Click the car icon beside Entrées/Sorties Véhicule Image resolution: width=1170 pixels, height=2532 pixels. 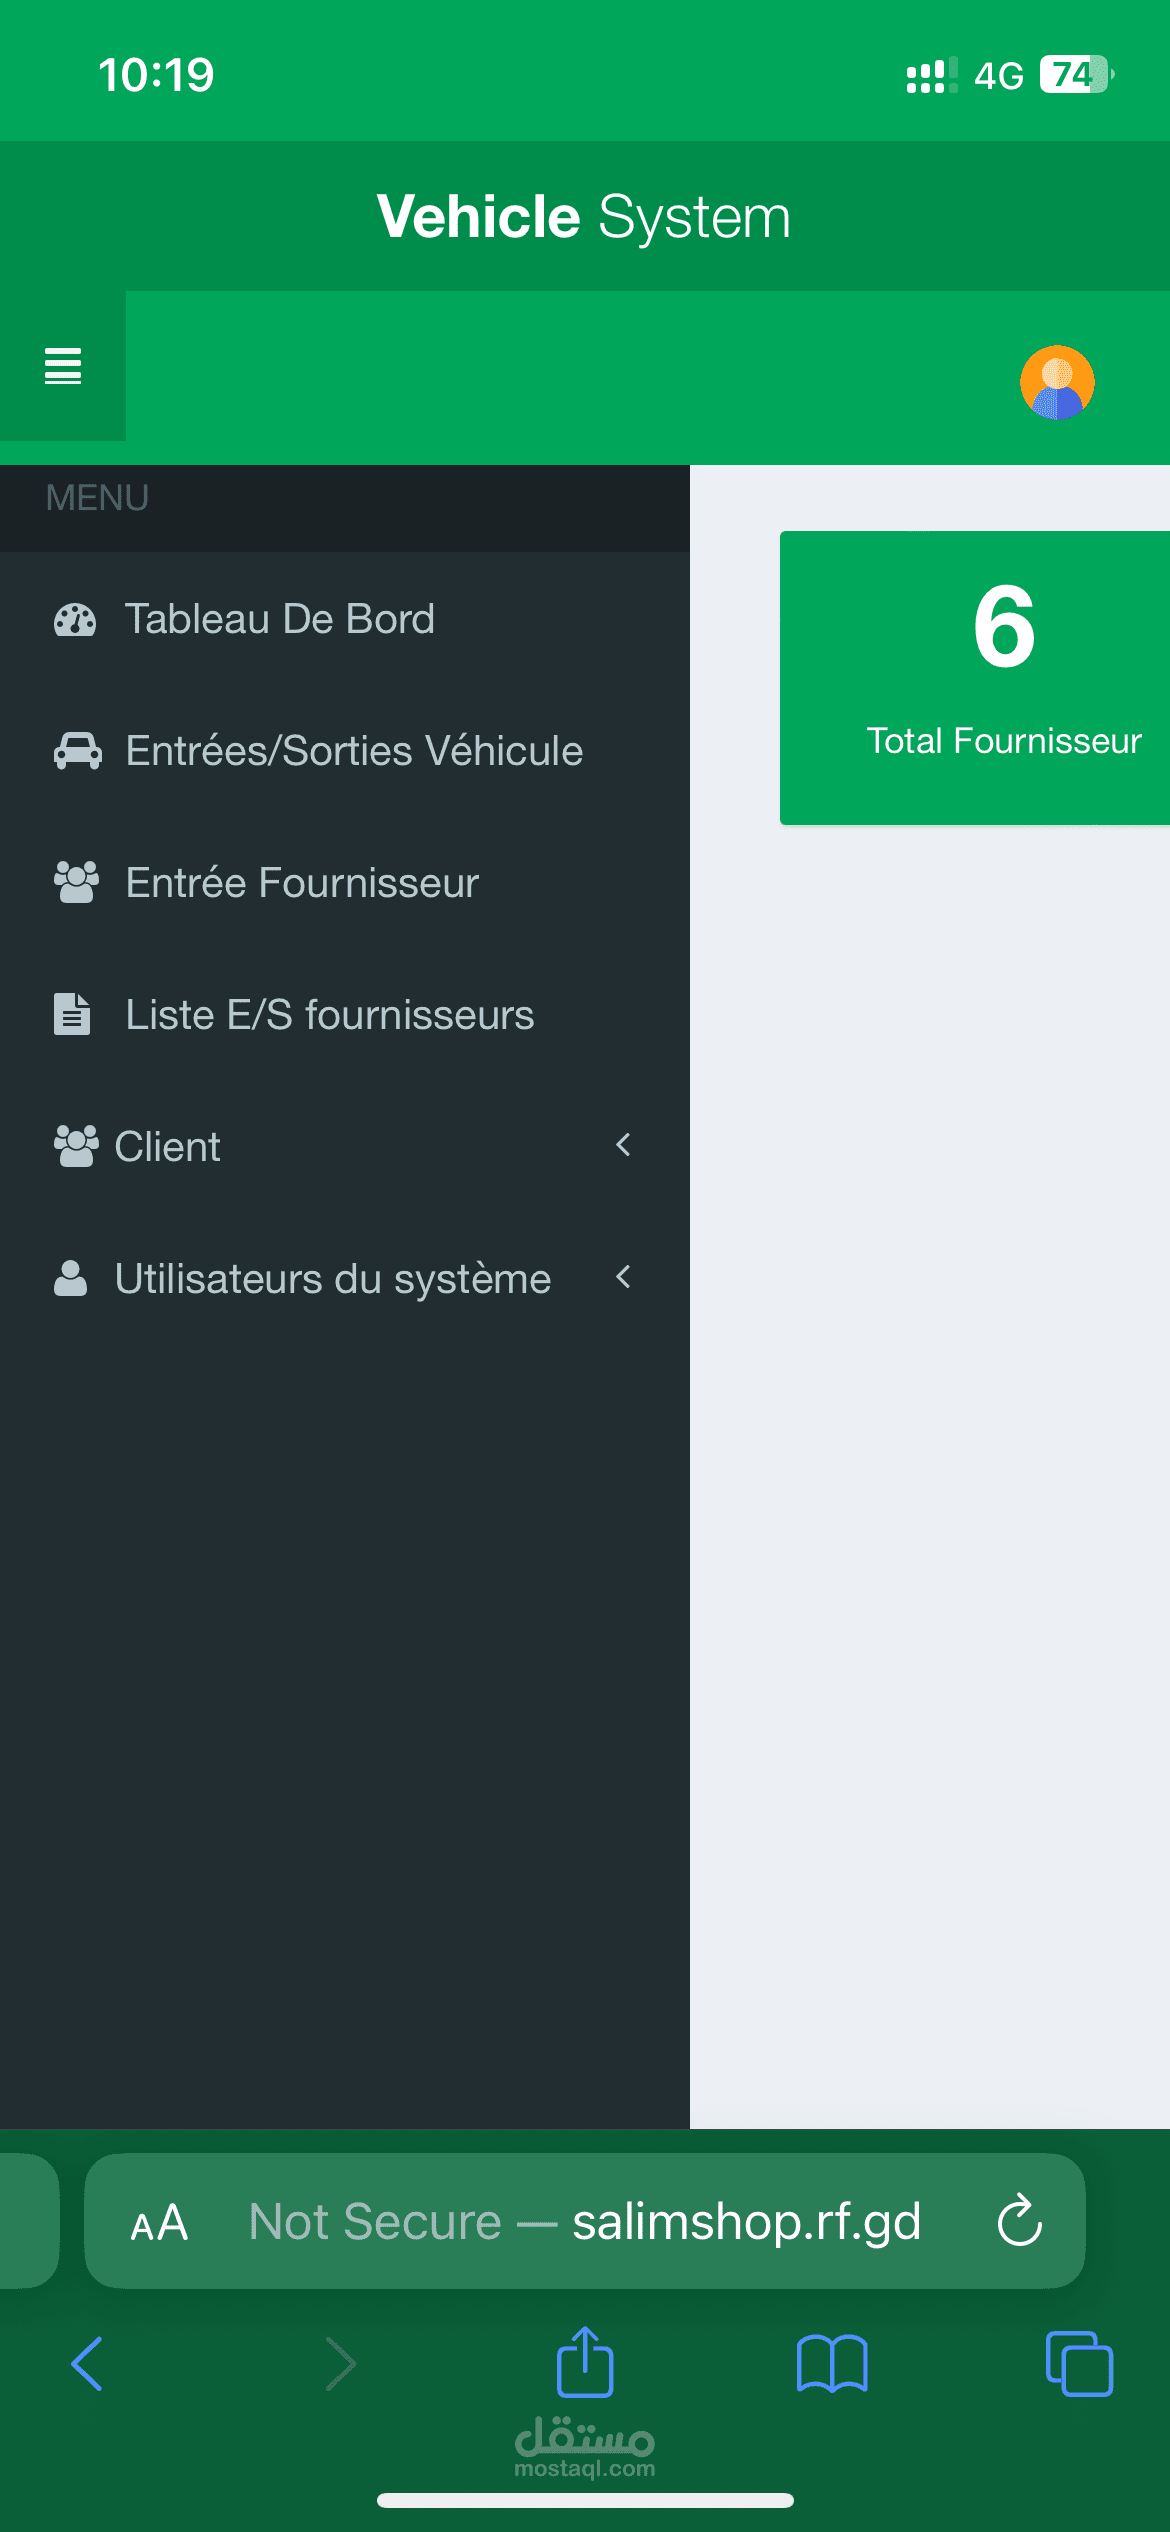click(x=77, y=751)
